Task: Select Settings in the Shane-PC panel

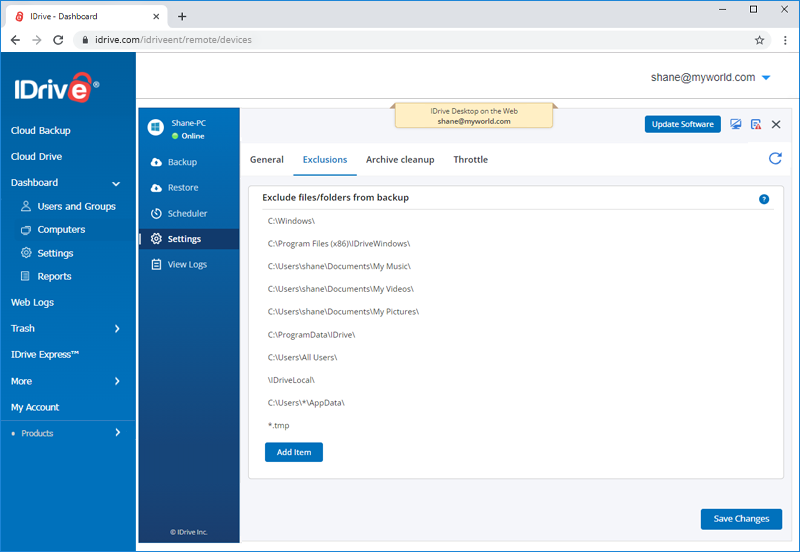Action: click(x=189, y=239)
